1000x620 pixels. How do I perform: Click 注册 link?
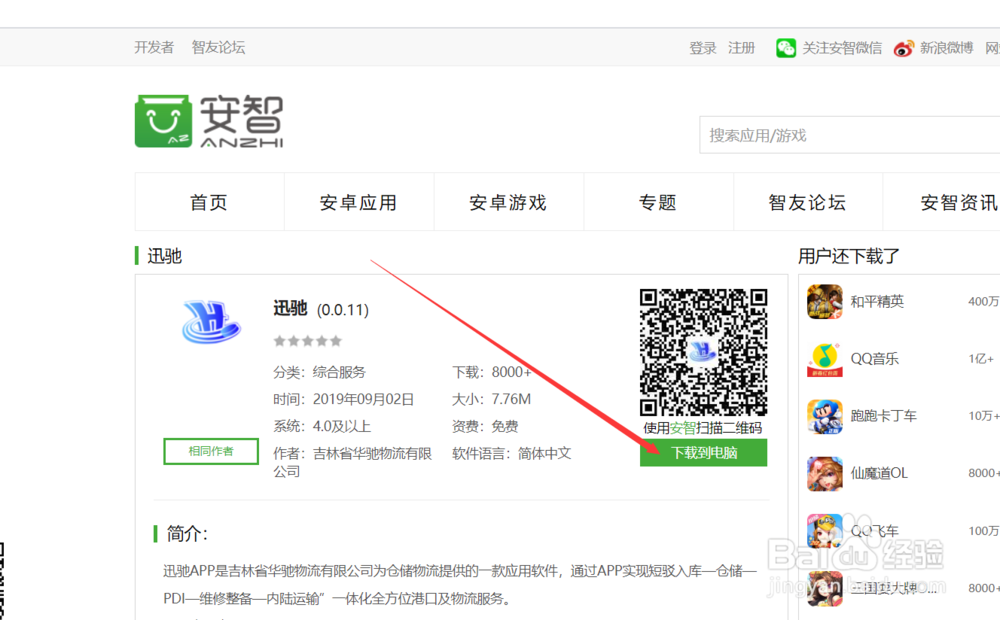[x=741, y=48]
